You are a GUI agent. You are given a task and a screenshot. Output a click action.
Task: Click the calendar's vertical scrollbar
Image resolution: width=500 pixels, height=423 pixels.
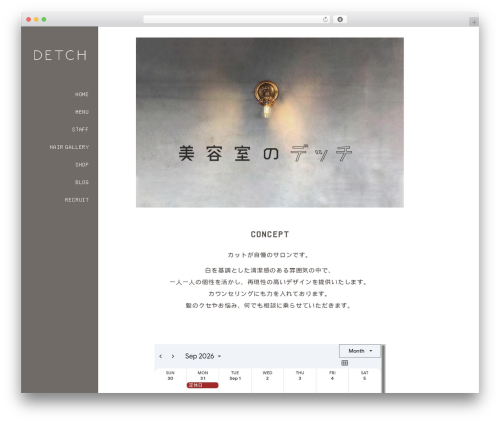[x=383, y=369]
